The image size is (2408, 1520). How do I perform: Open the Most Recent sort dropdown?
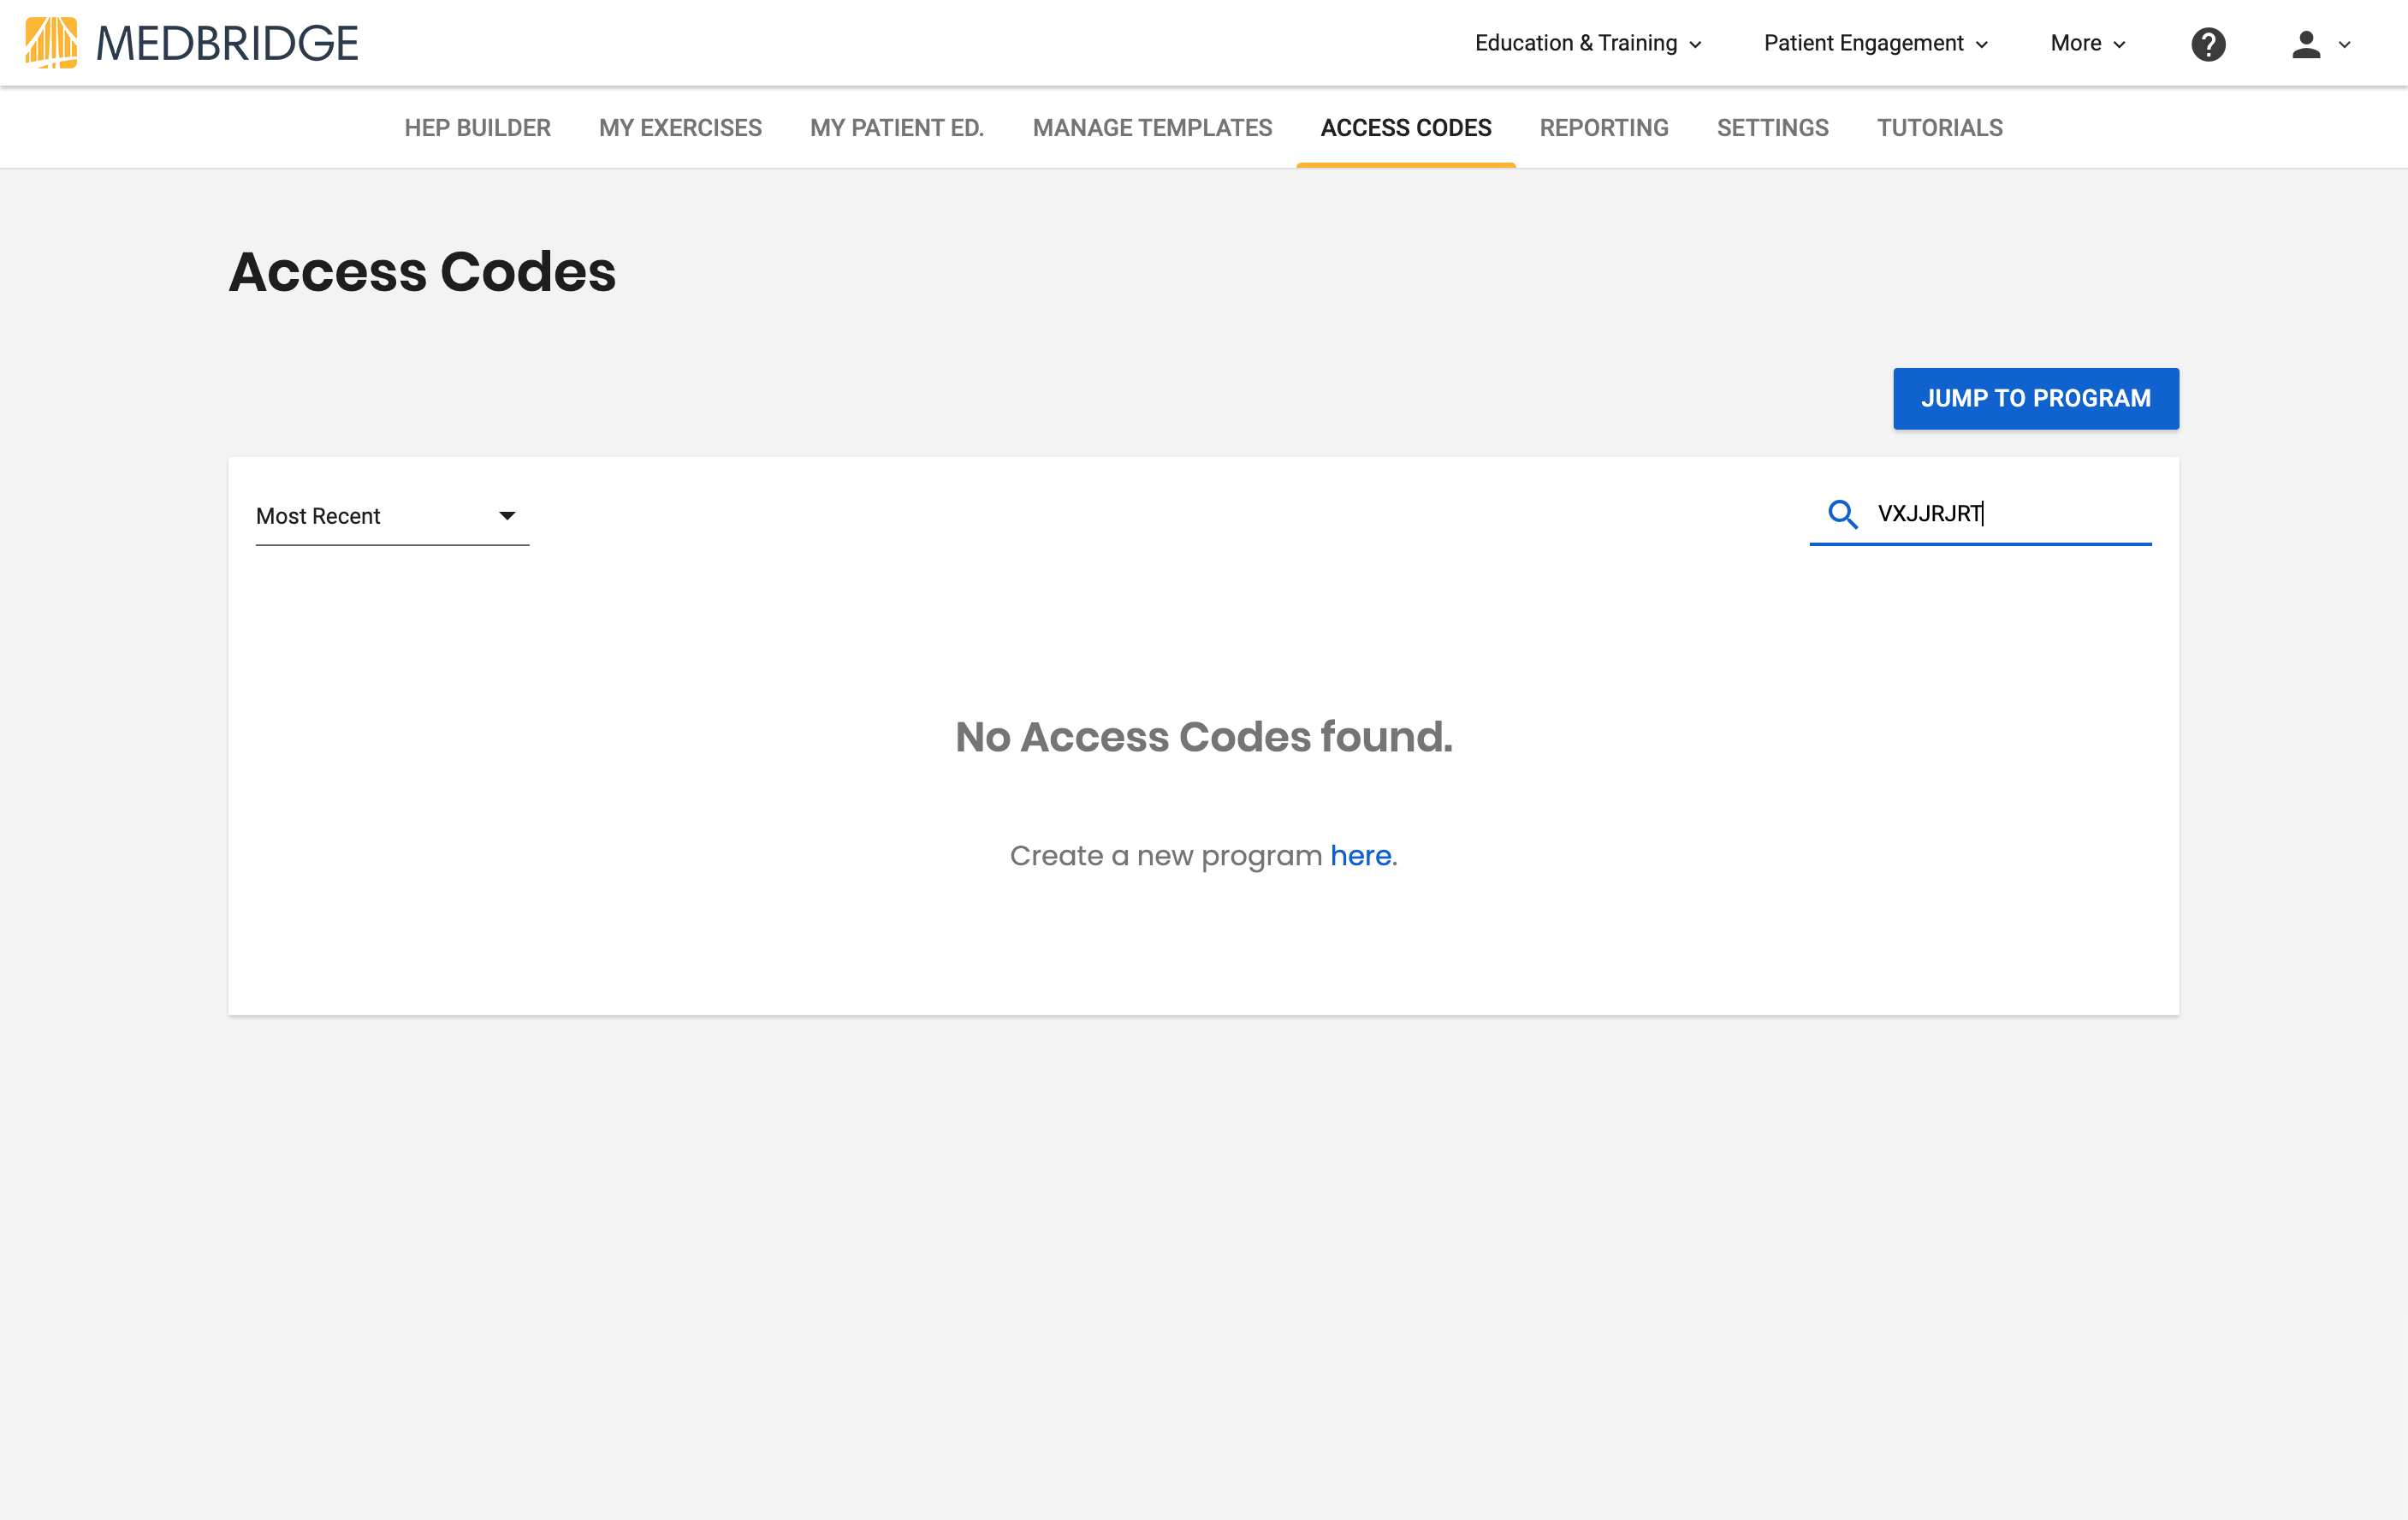pyautogui.click(x=392, y=516)
